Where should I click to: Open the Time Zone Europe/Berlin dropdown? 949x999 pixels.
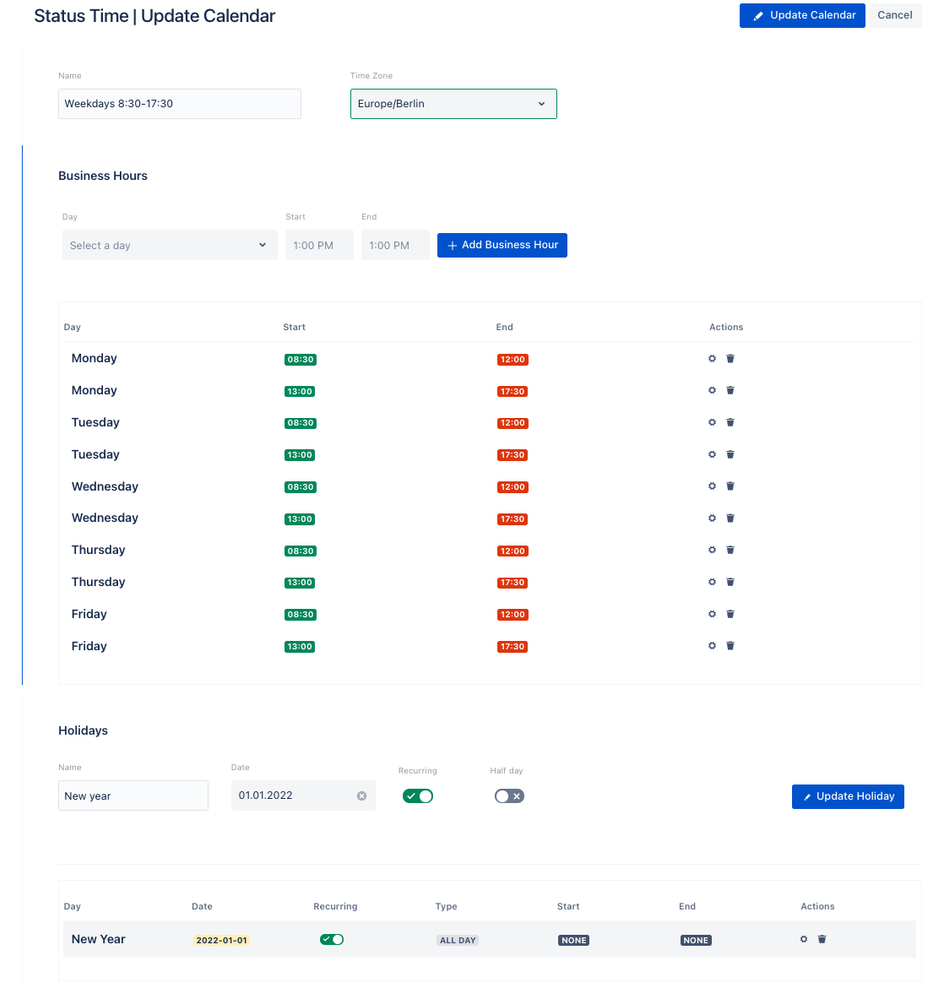coord(453,104)
